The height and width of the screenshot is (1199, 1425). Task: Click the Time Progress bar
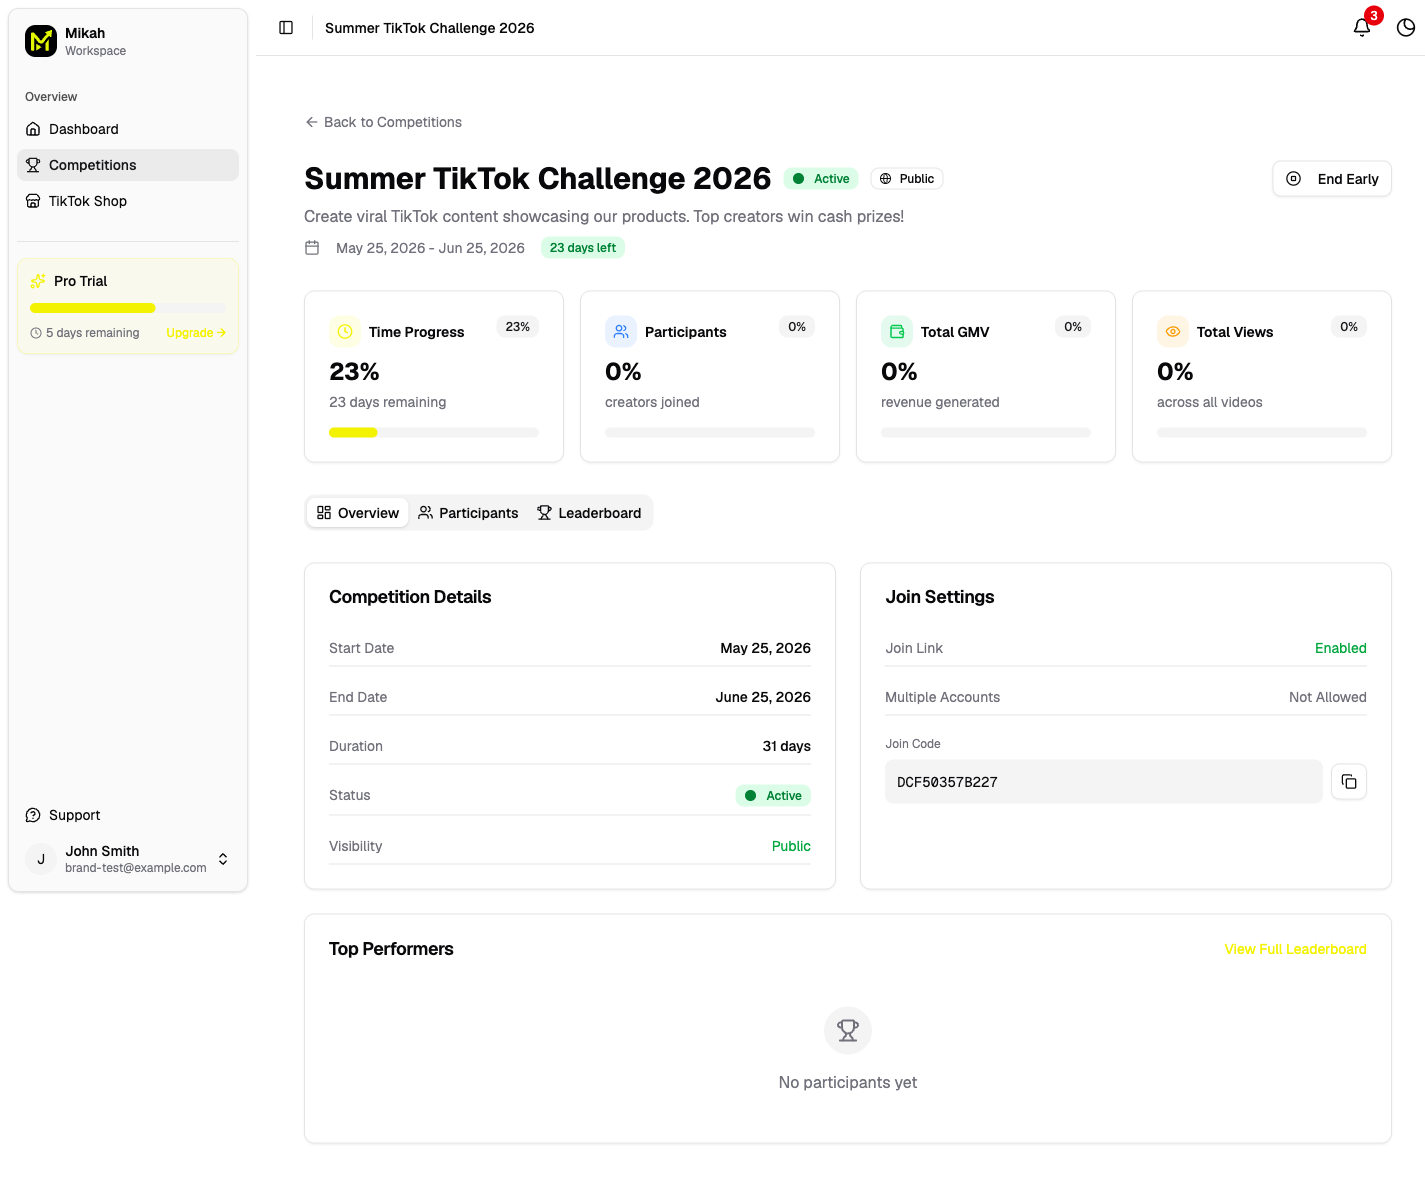pyautogui.click(x=434, y=433)
